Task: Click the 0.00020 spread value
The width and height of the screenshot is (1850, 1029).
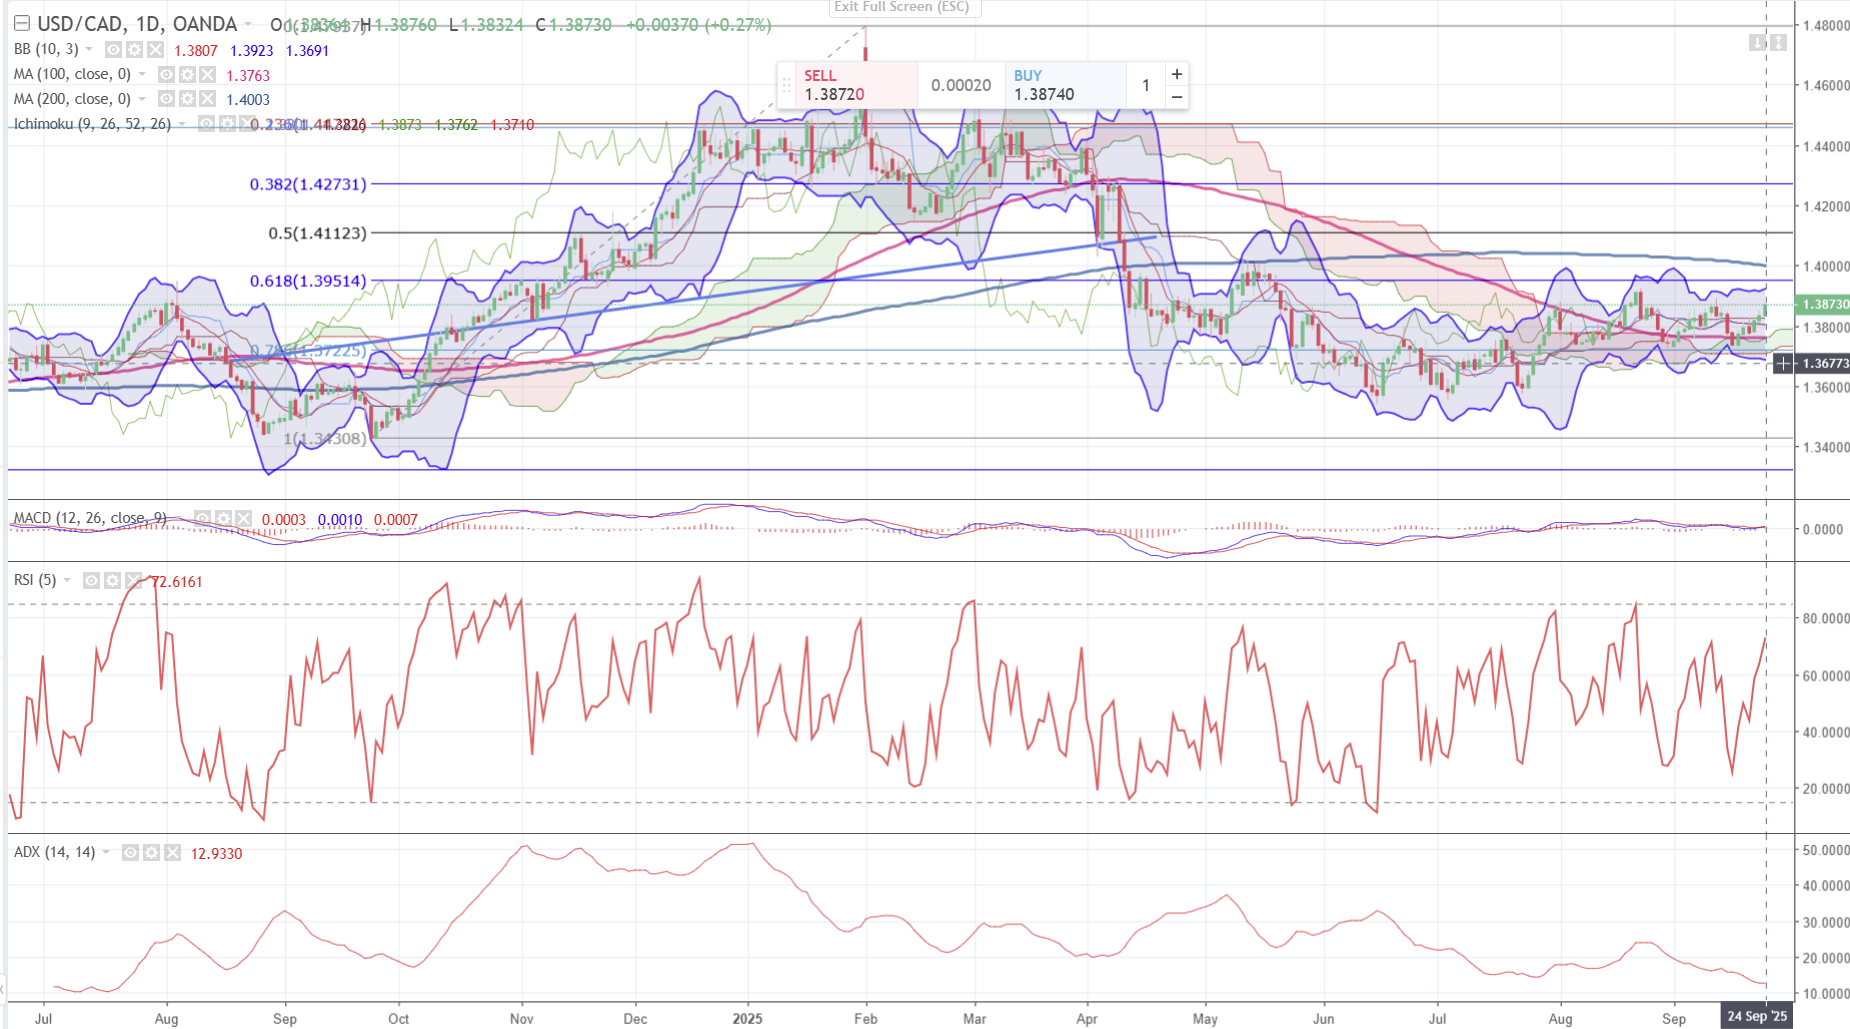Action: point(961,85)
